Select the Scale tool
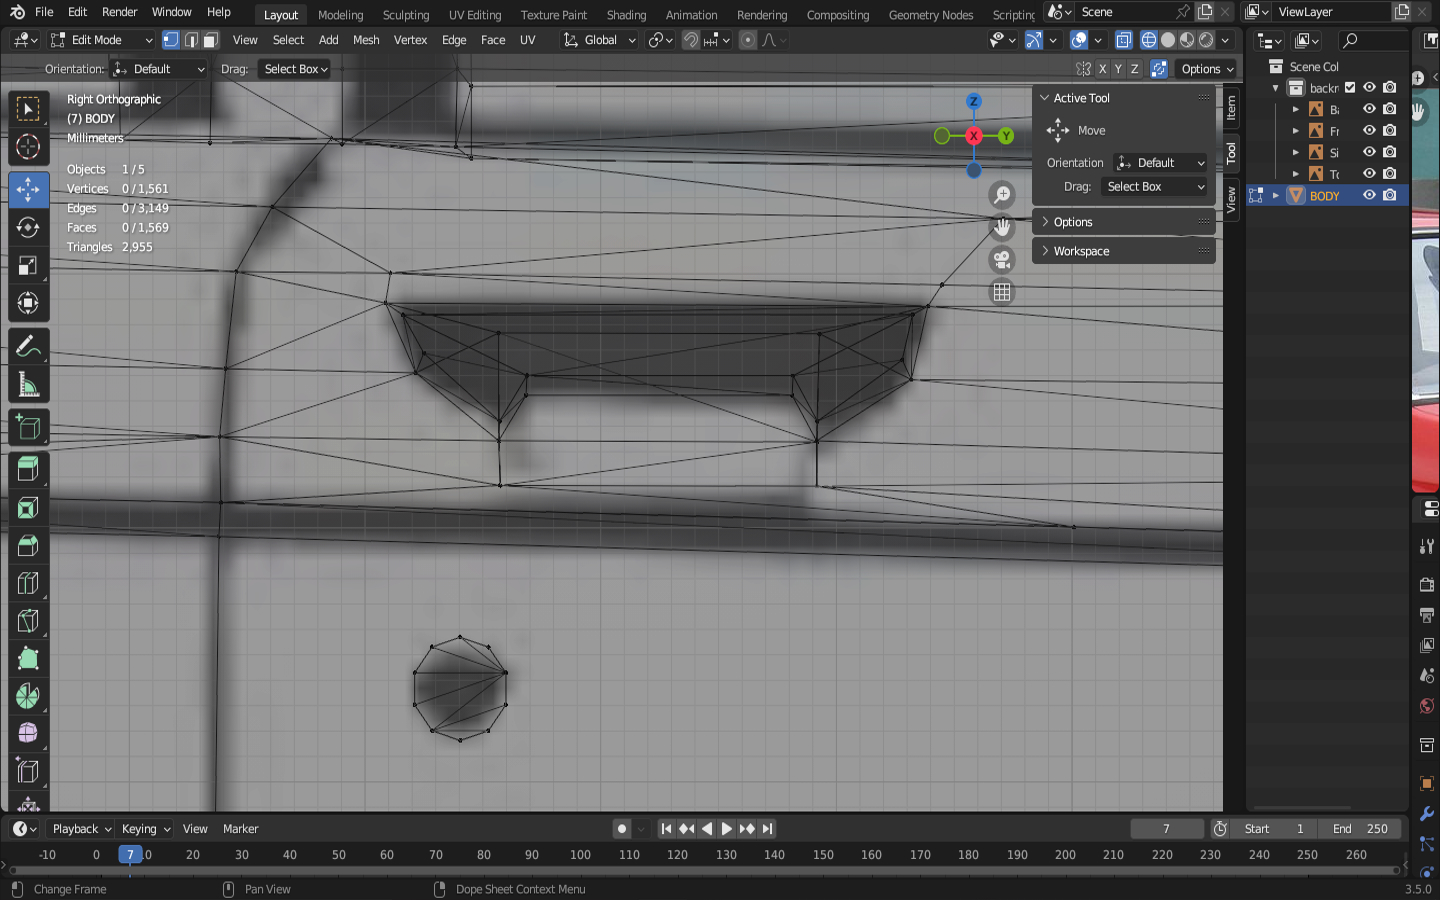 [x=28, y=266]
